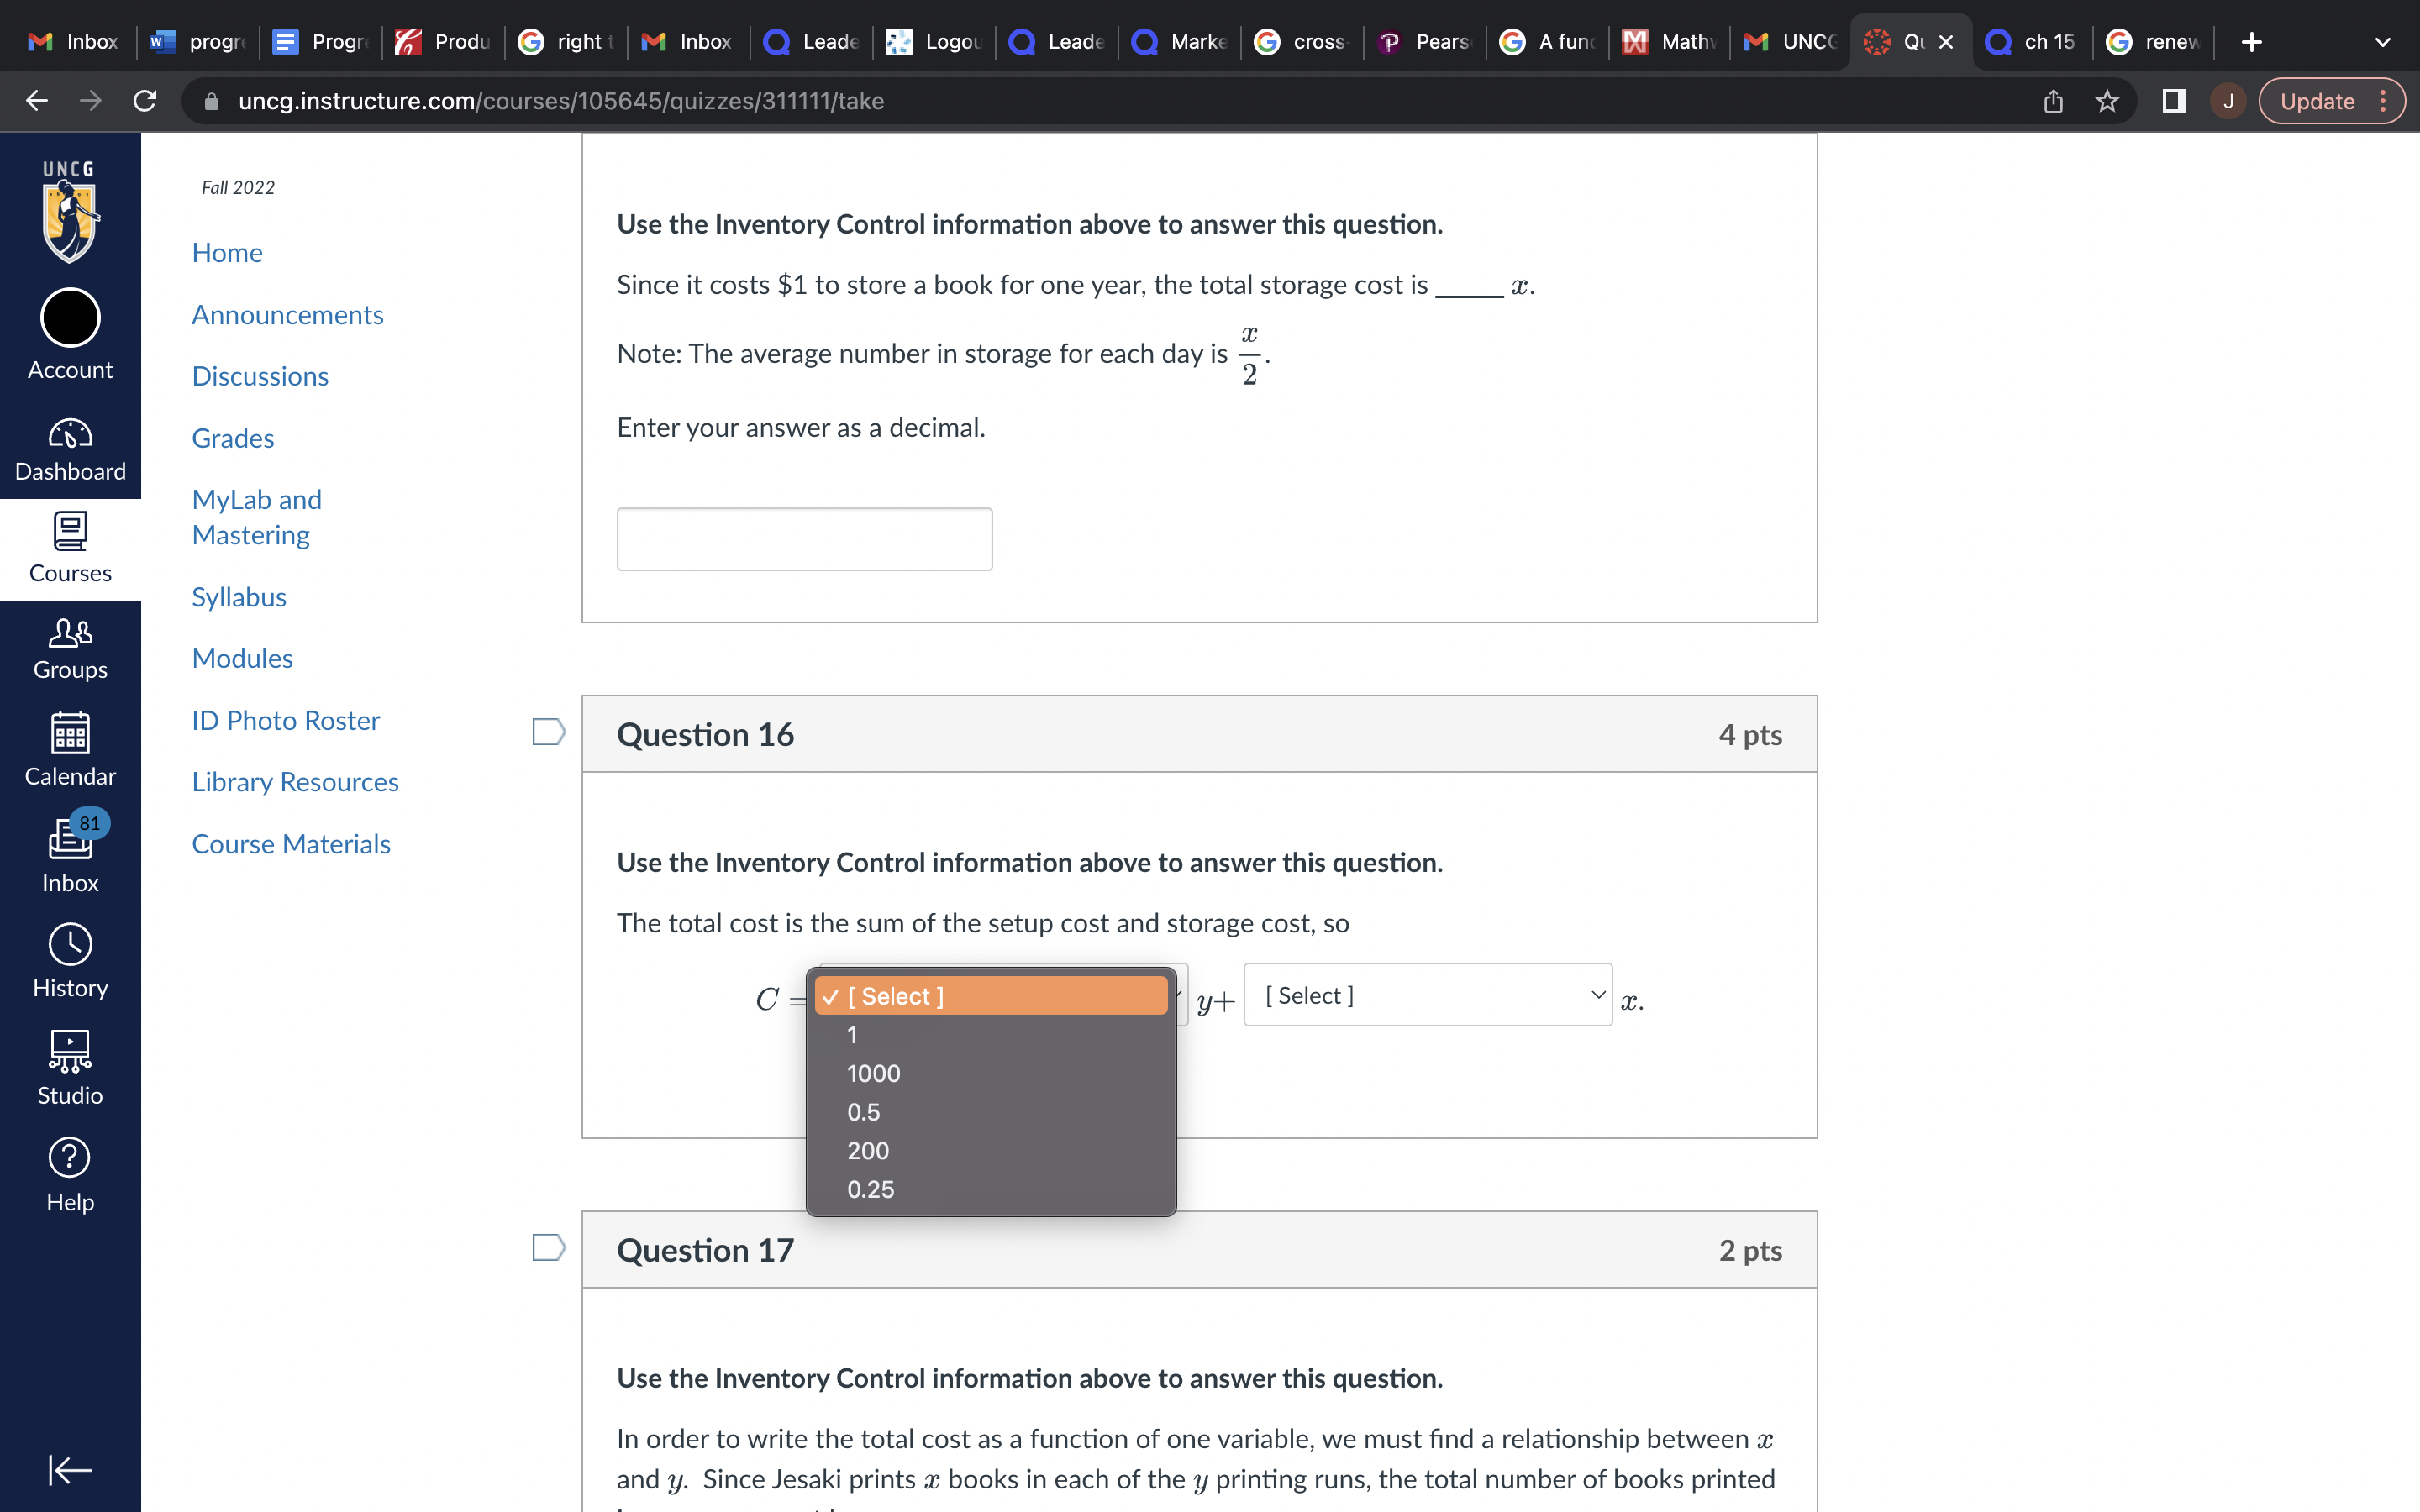This screenshot has width=2420, height=1512.
Task: Toggle browser side panel icon
Action: click(x=2173, y=101)
